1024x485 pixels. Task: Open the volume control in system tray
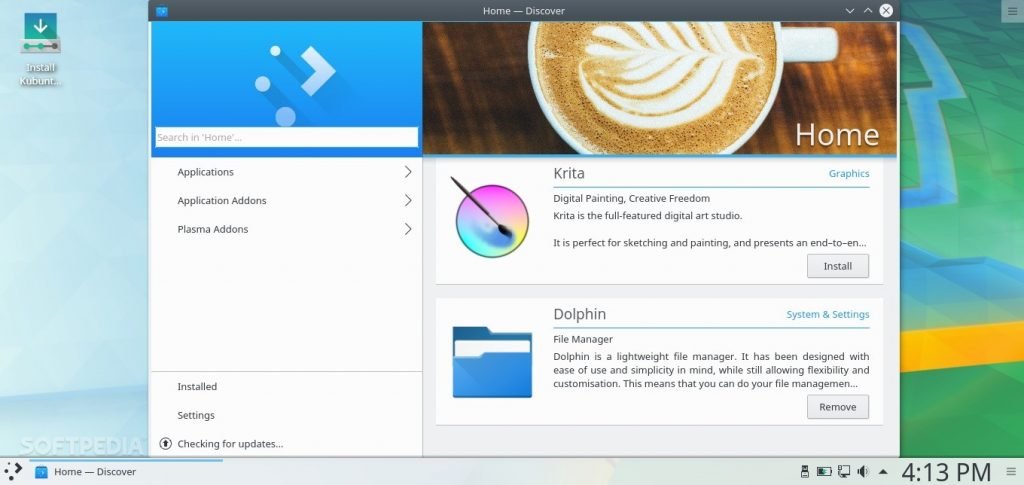[863, 471]
